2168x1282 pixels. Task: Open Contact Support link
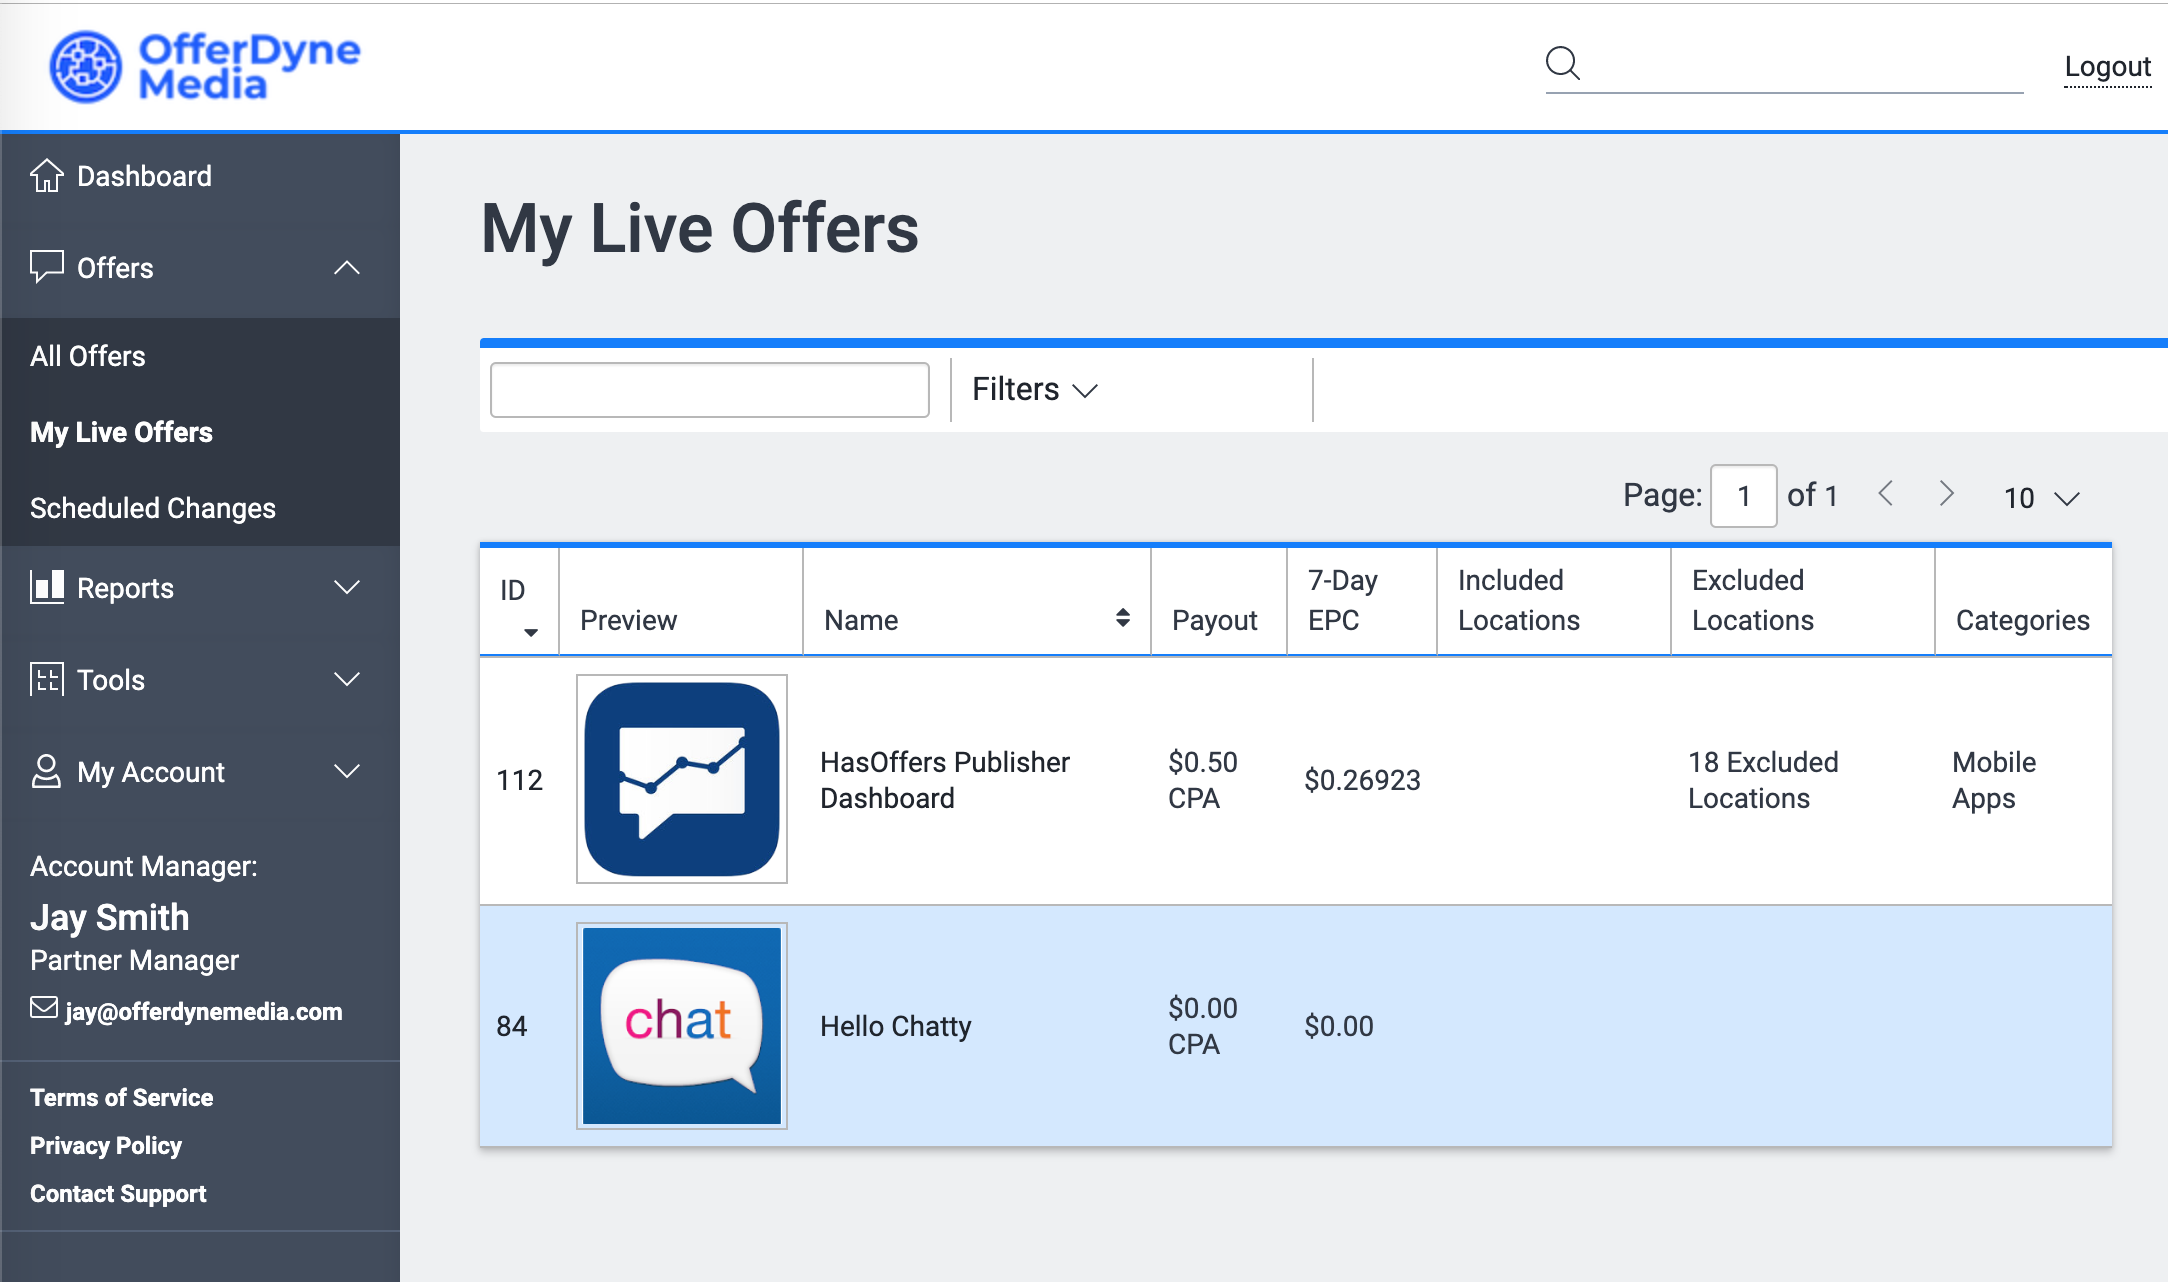click(x=118, y=1193)
